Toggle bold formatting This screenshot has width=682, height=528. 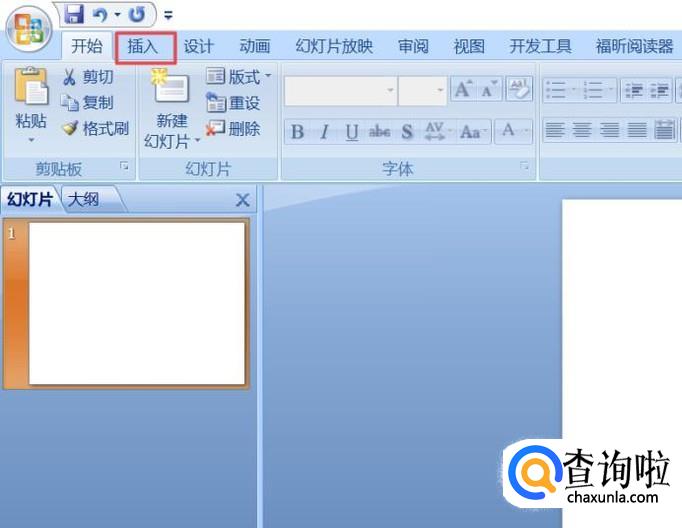point(298,131)
